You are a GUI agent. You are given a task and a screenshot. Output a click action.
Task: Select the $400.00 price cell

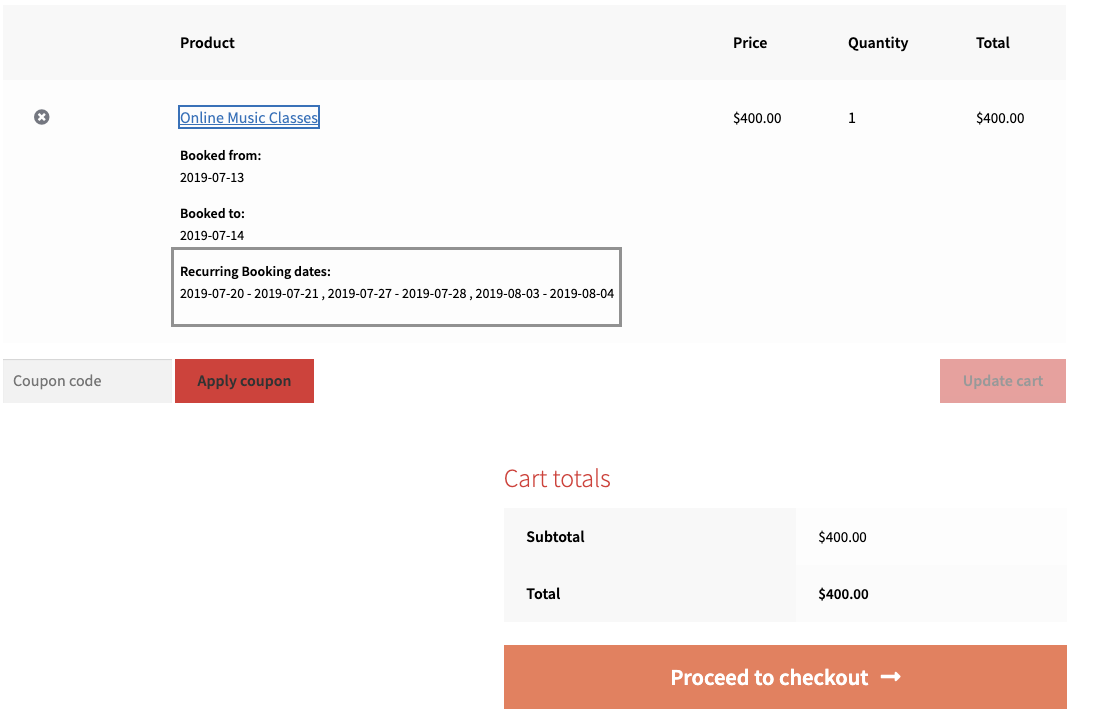point(757,118)
